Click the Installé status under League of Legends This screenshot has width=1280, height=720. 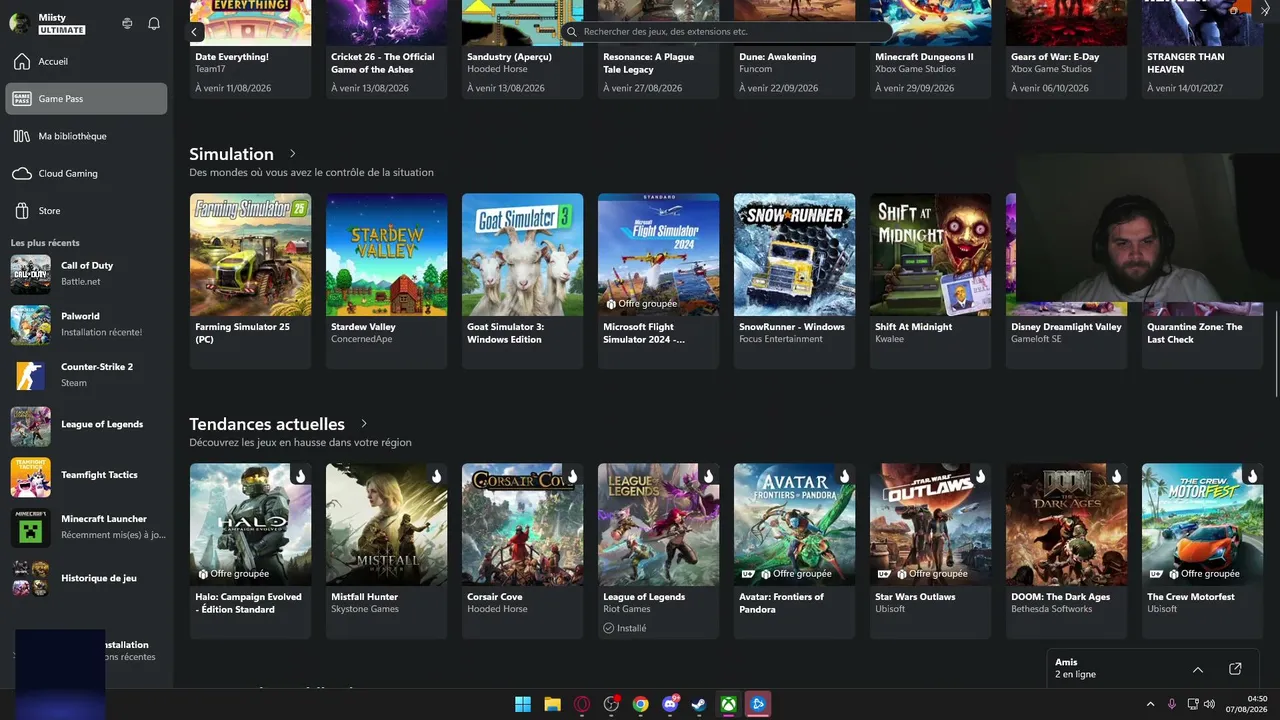tap(625, 628)
